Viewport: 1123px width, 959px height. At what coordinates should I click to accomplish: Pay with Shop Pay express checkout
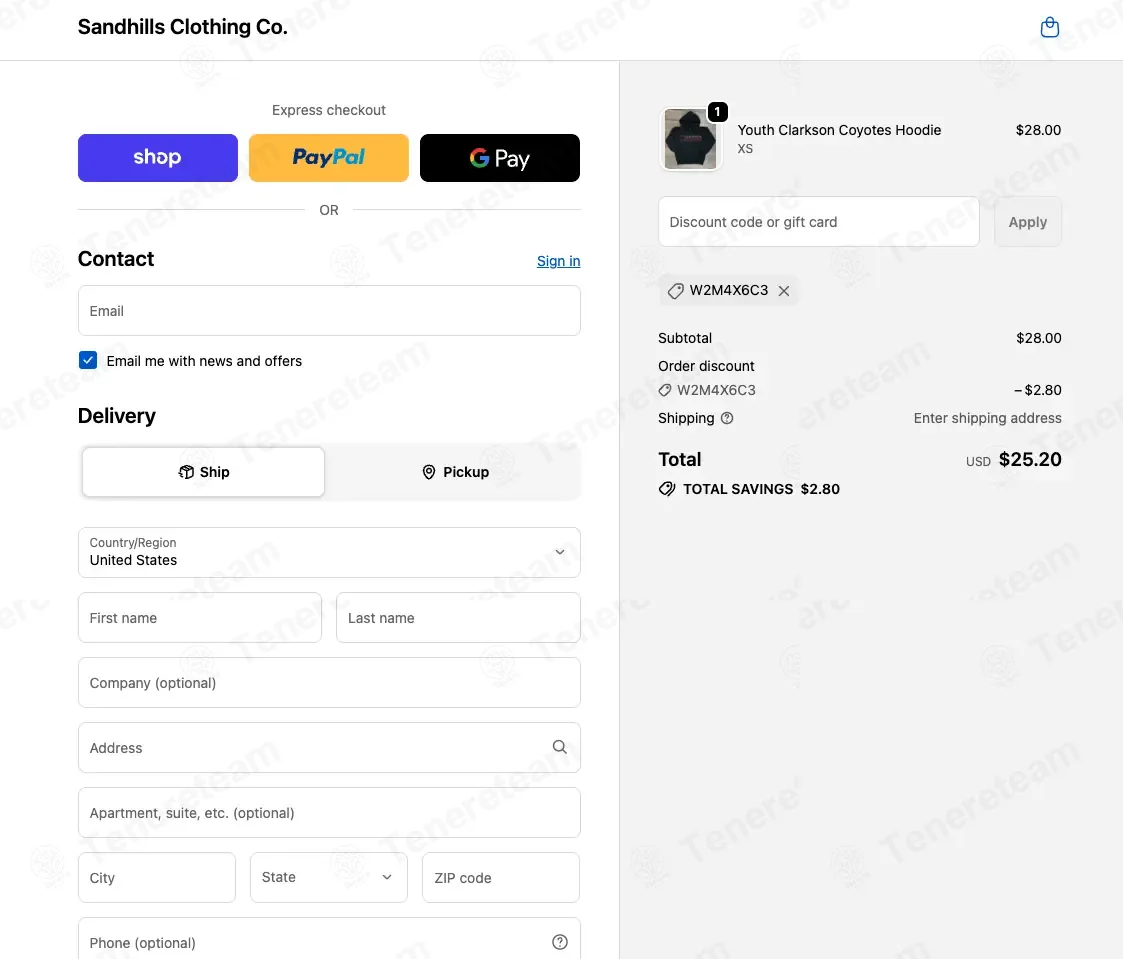(158, 158)
